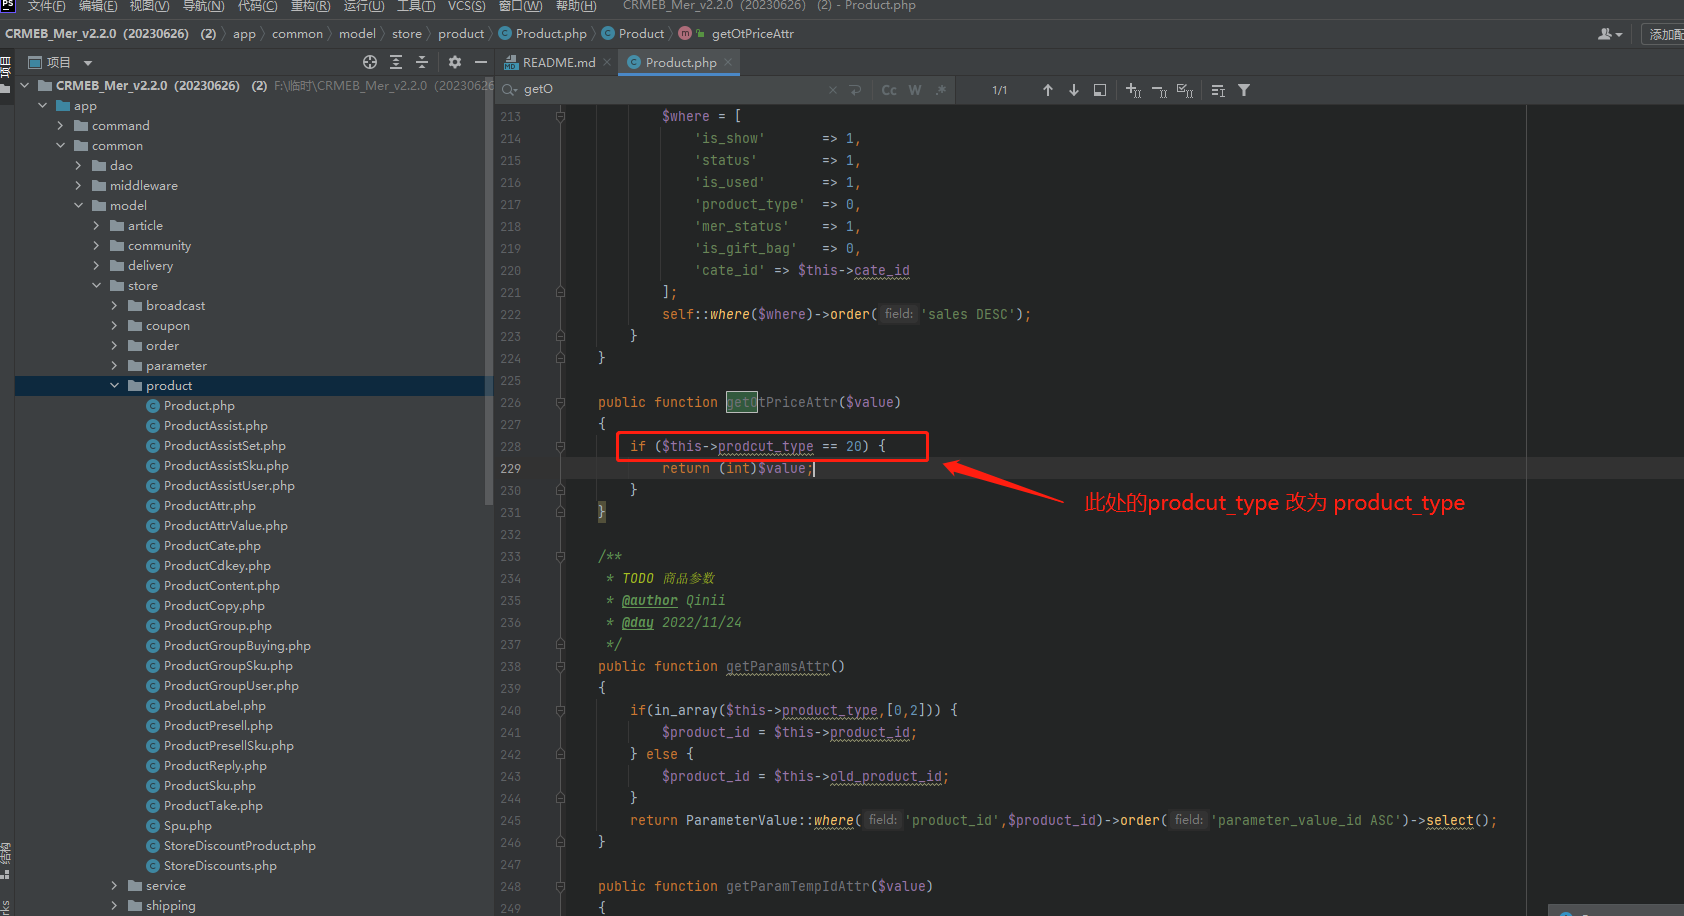Expand the community folder

pos(97,245)
